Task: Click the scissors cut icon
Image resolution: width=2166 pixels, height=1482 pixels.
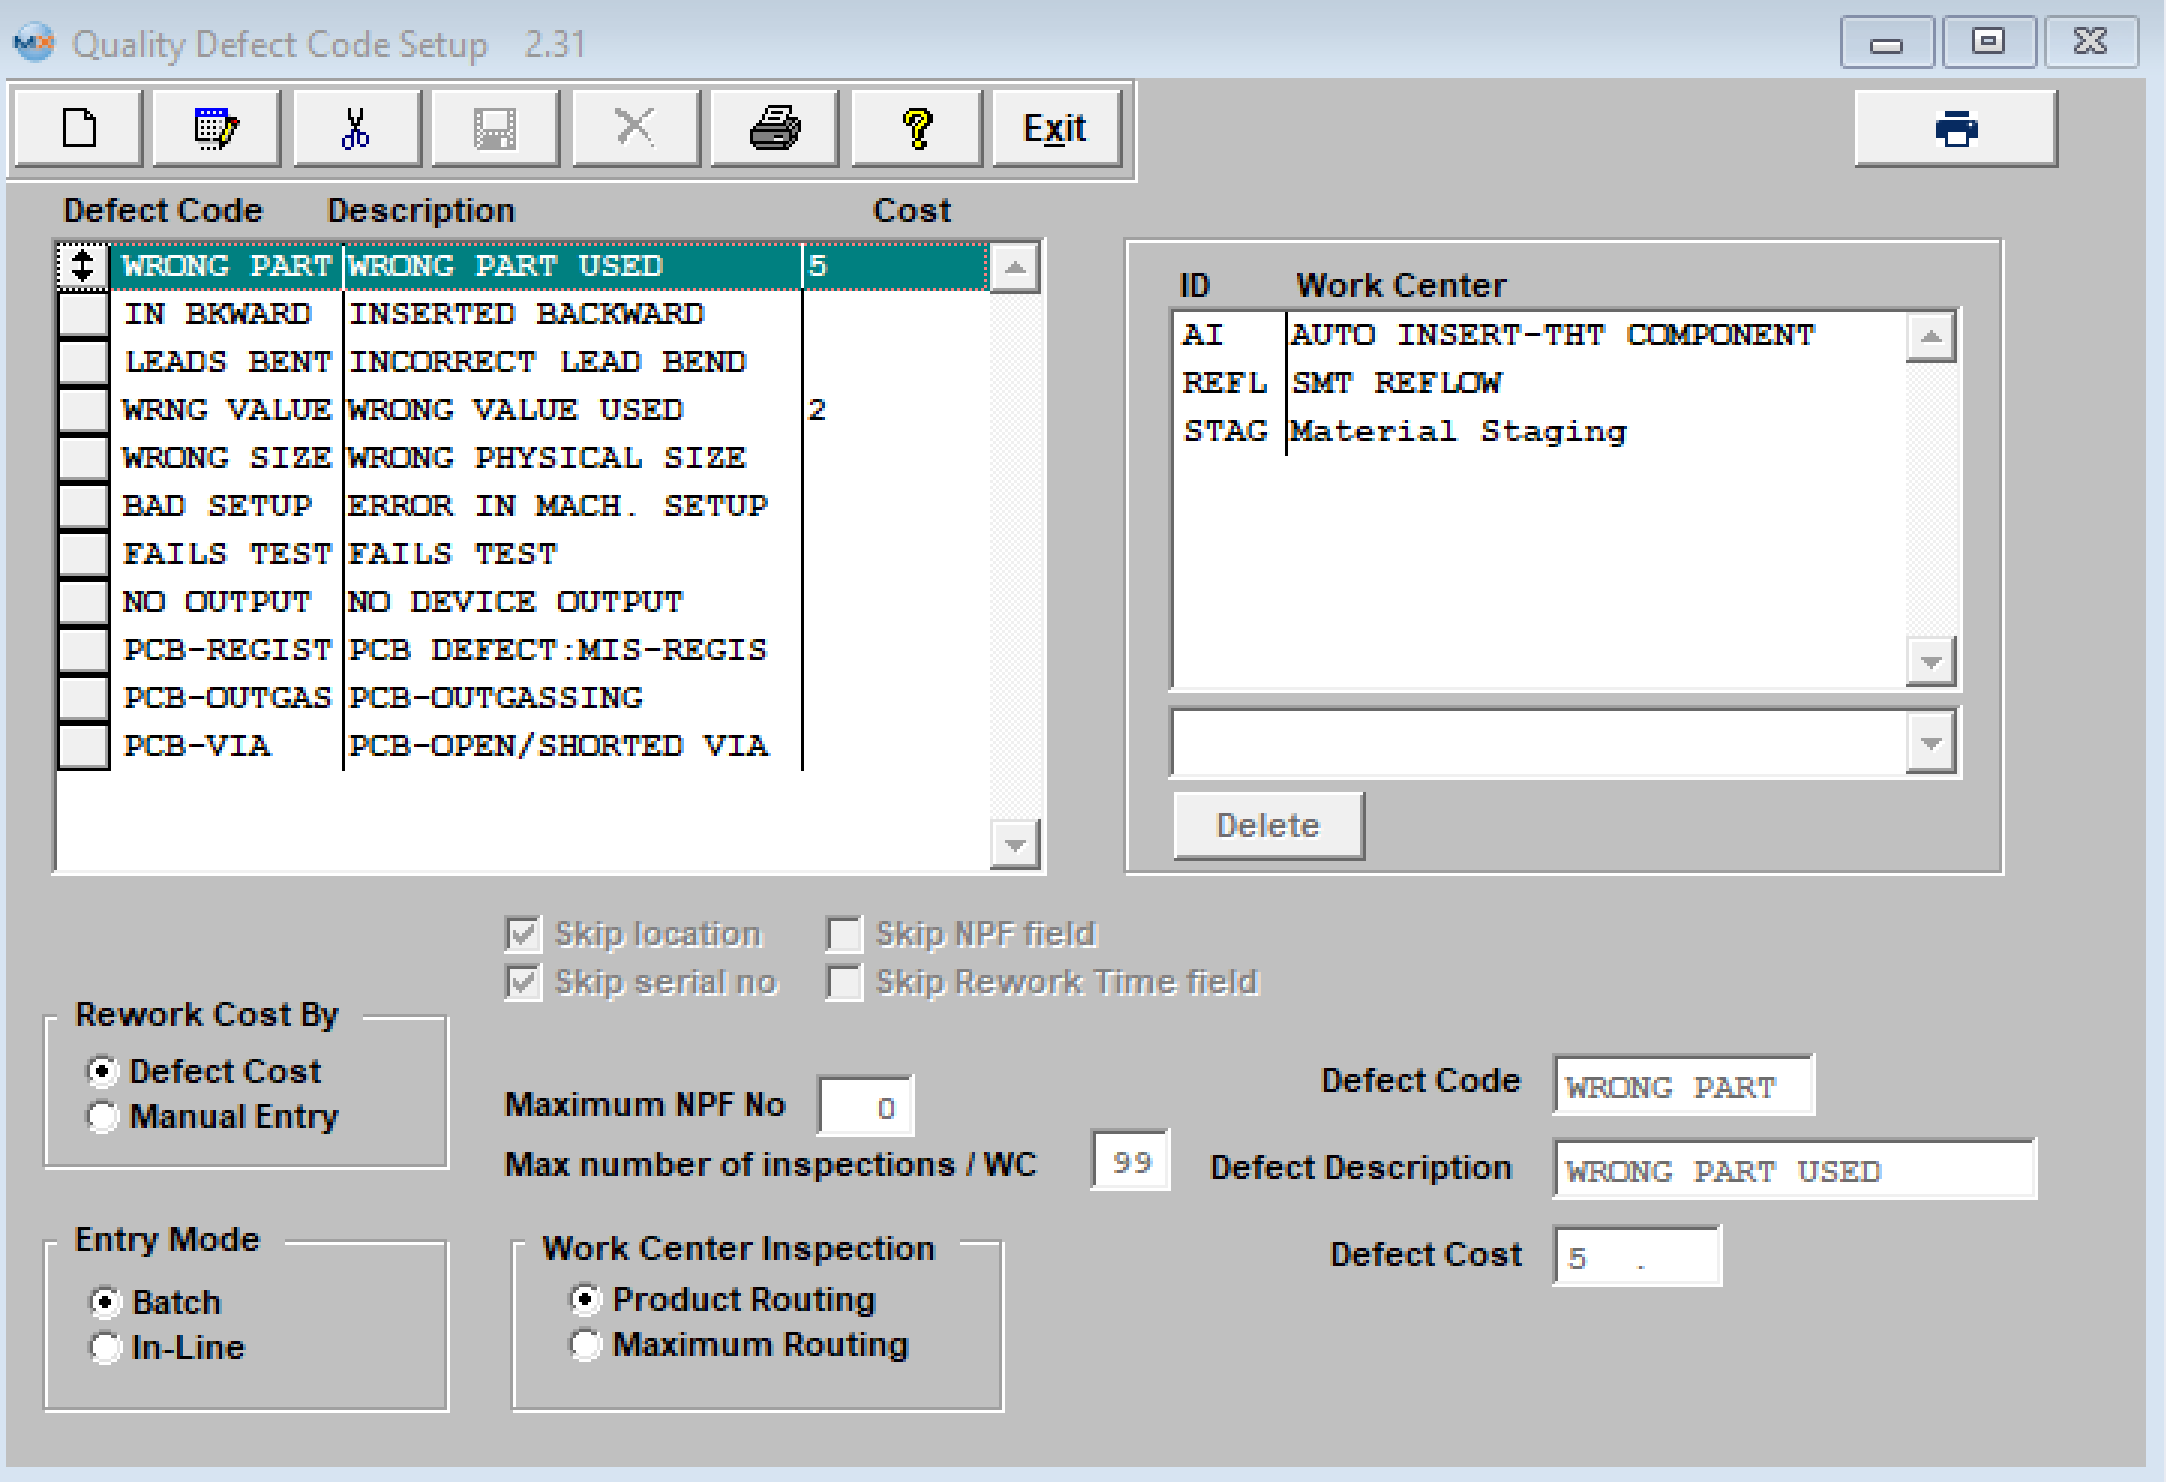Action: (356, 129)
